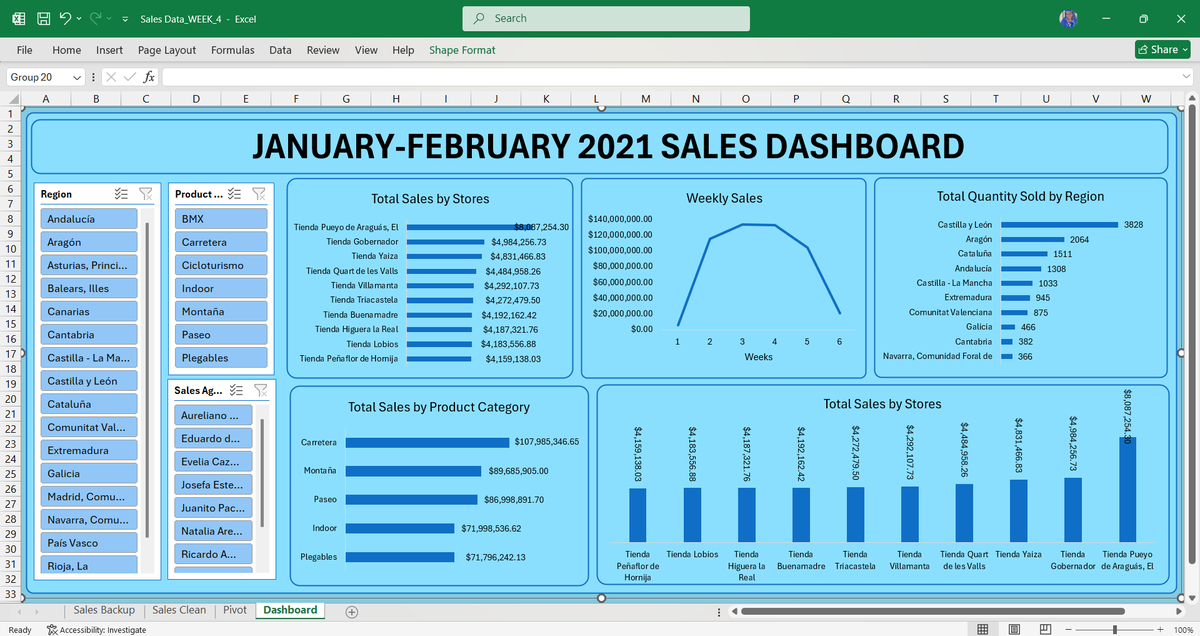This screenshot has width=1200, height=636.
Task: Open the File menu
Action: click(25, 50)
